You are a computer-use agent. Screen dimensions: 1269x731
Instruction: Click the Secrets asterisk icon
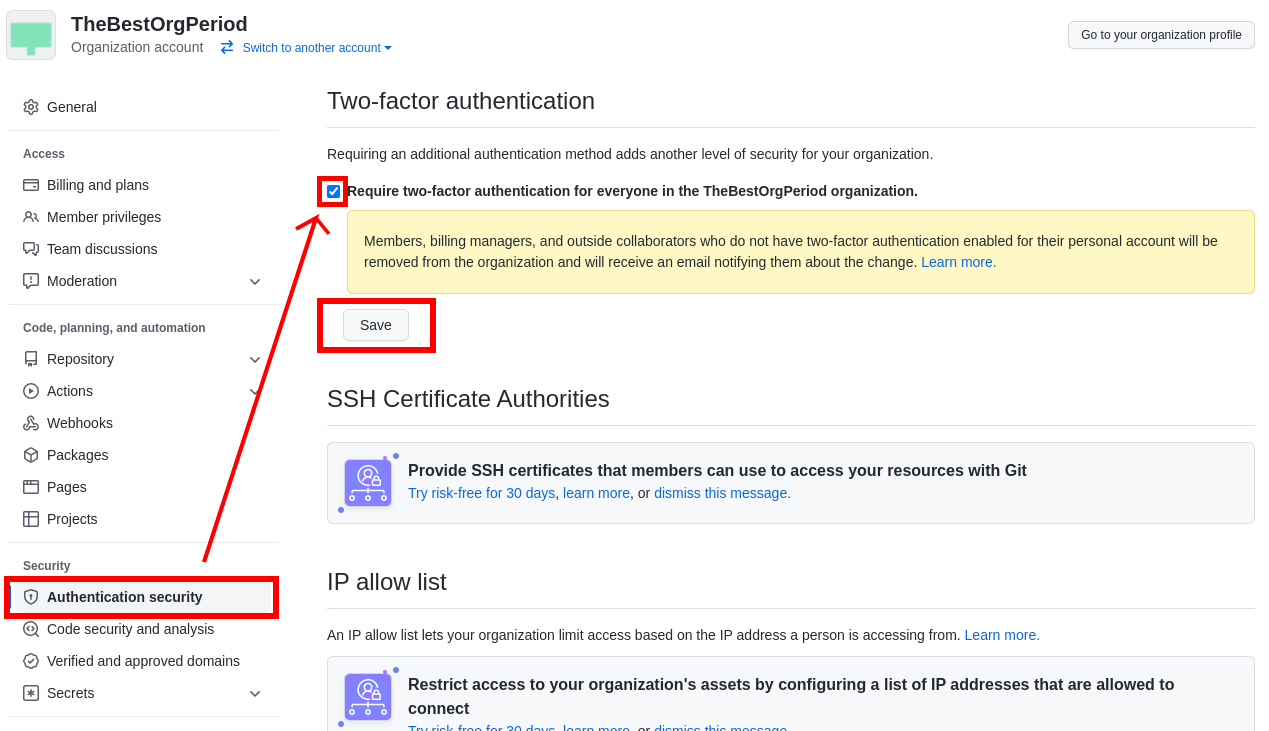(x=31, y=693)
